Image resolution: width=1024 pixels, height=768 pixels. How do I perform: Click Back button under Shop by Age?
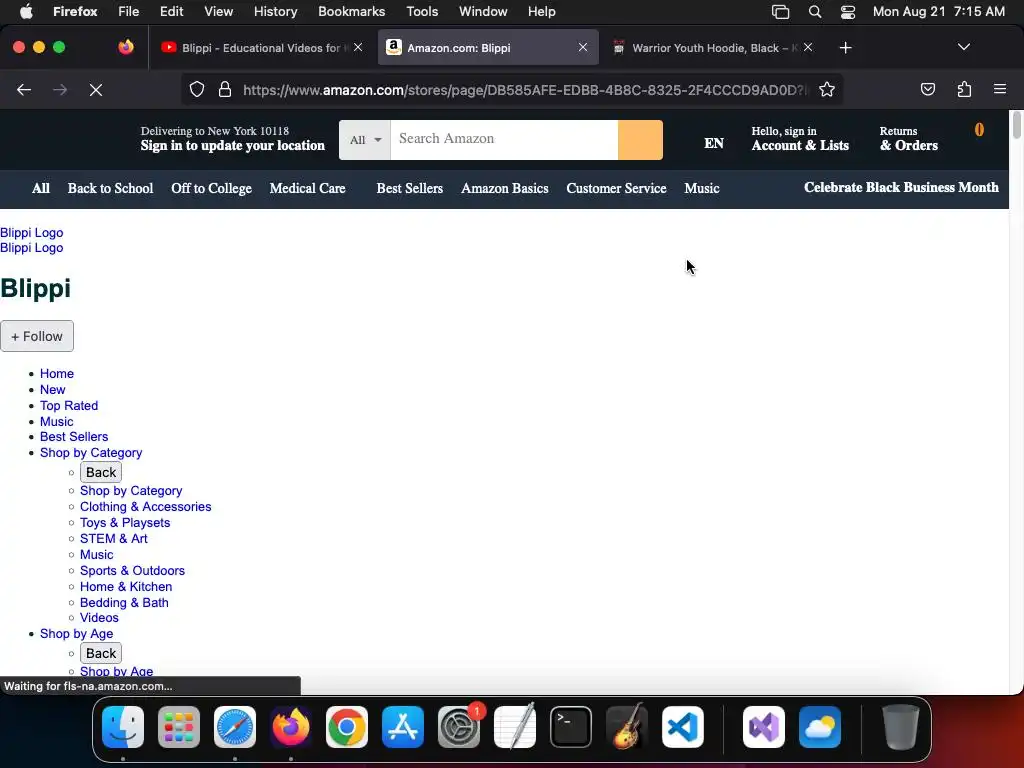tap(101, 653)
